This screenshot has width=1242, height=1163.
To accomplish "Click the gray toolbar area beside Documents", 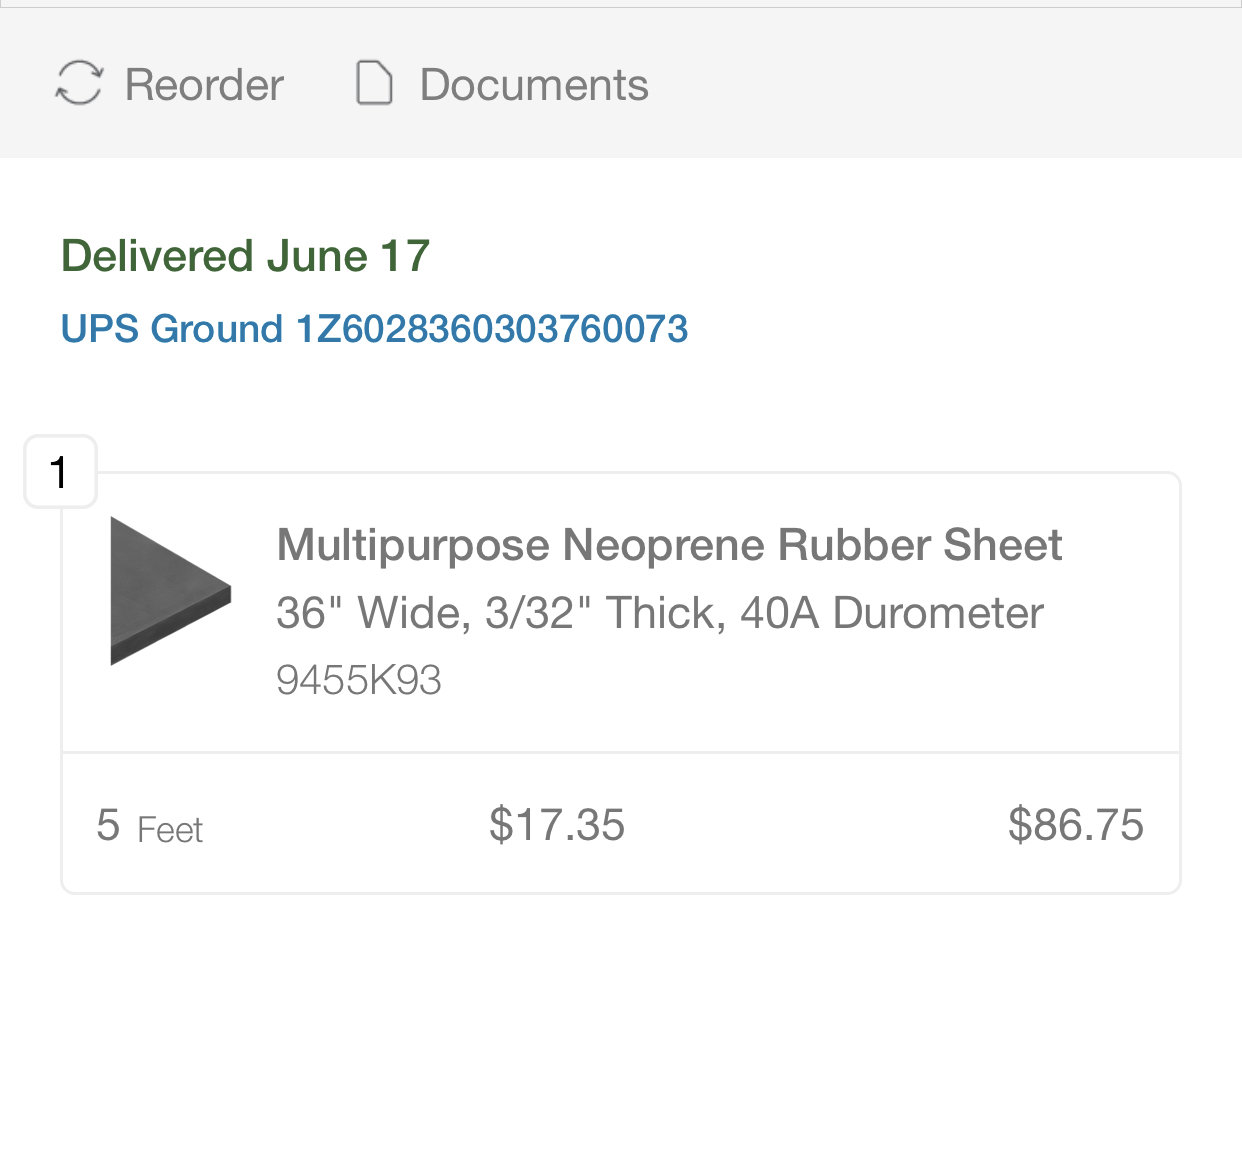I will pyautogui.click(x=940, y=84).
